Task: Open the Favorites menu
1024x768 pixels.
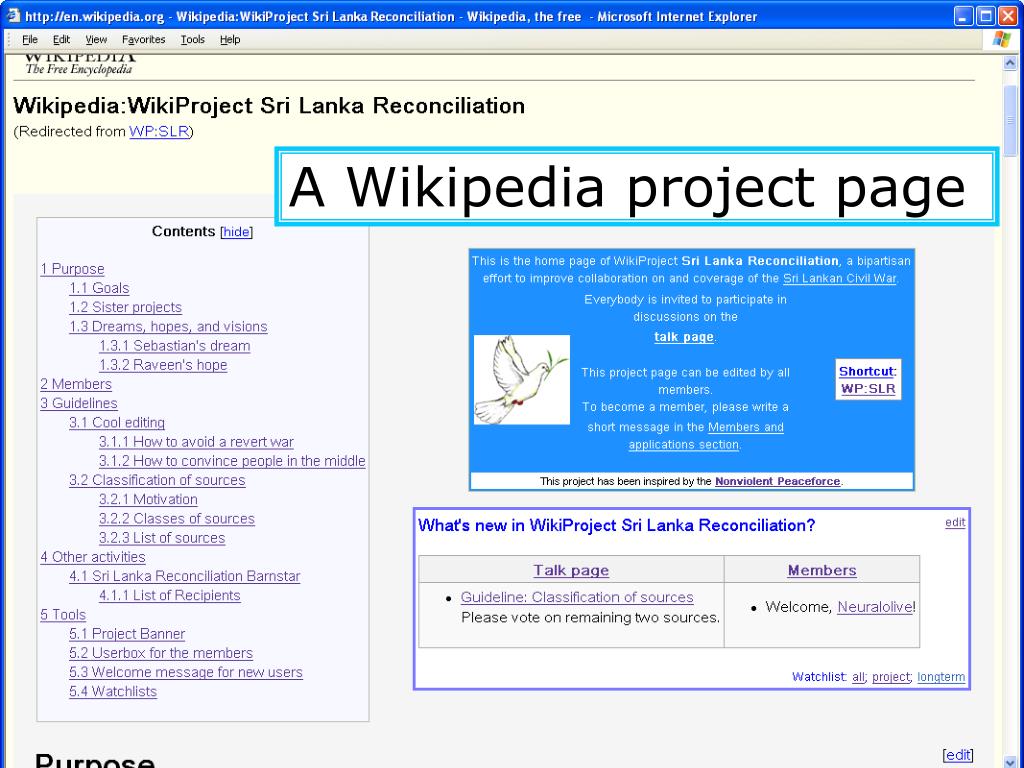Action: (x=144, y=40)
